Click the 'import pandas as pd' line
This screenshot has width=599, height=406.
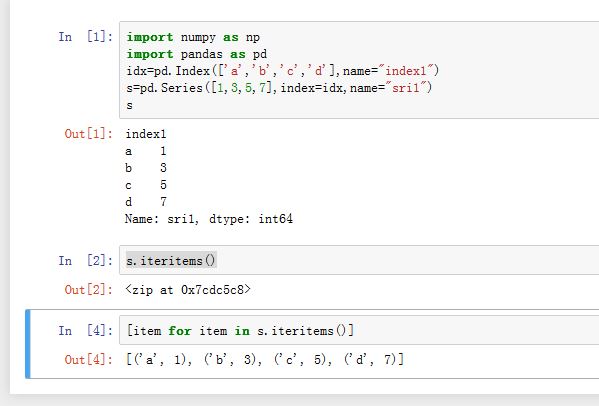click(197, 54)
